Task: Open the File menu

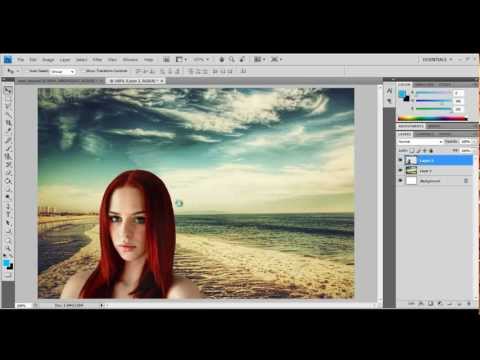Action: tap(21, 60)
